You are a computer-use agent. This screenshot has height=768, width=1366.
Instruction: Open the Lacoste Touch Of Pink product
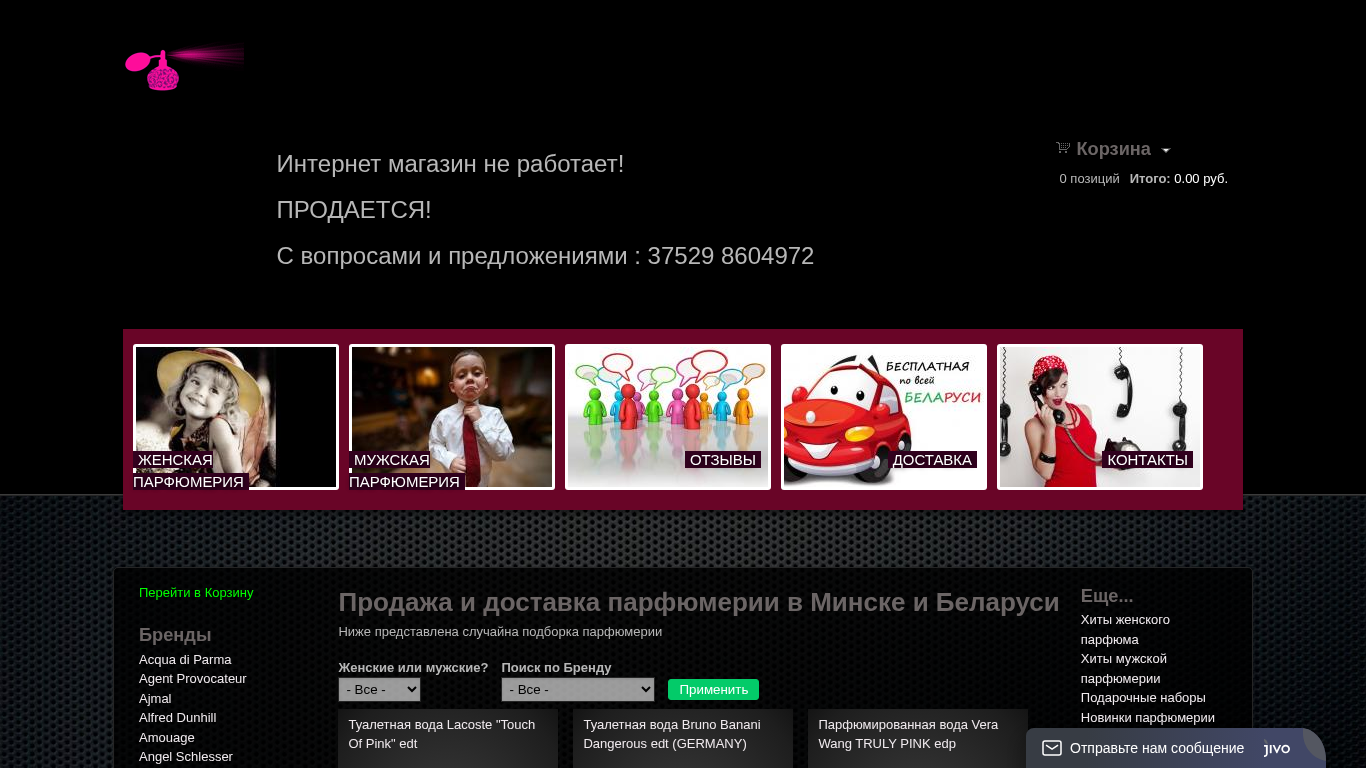[x=442, y=734]
